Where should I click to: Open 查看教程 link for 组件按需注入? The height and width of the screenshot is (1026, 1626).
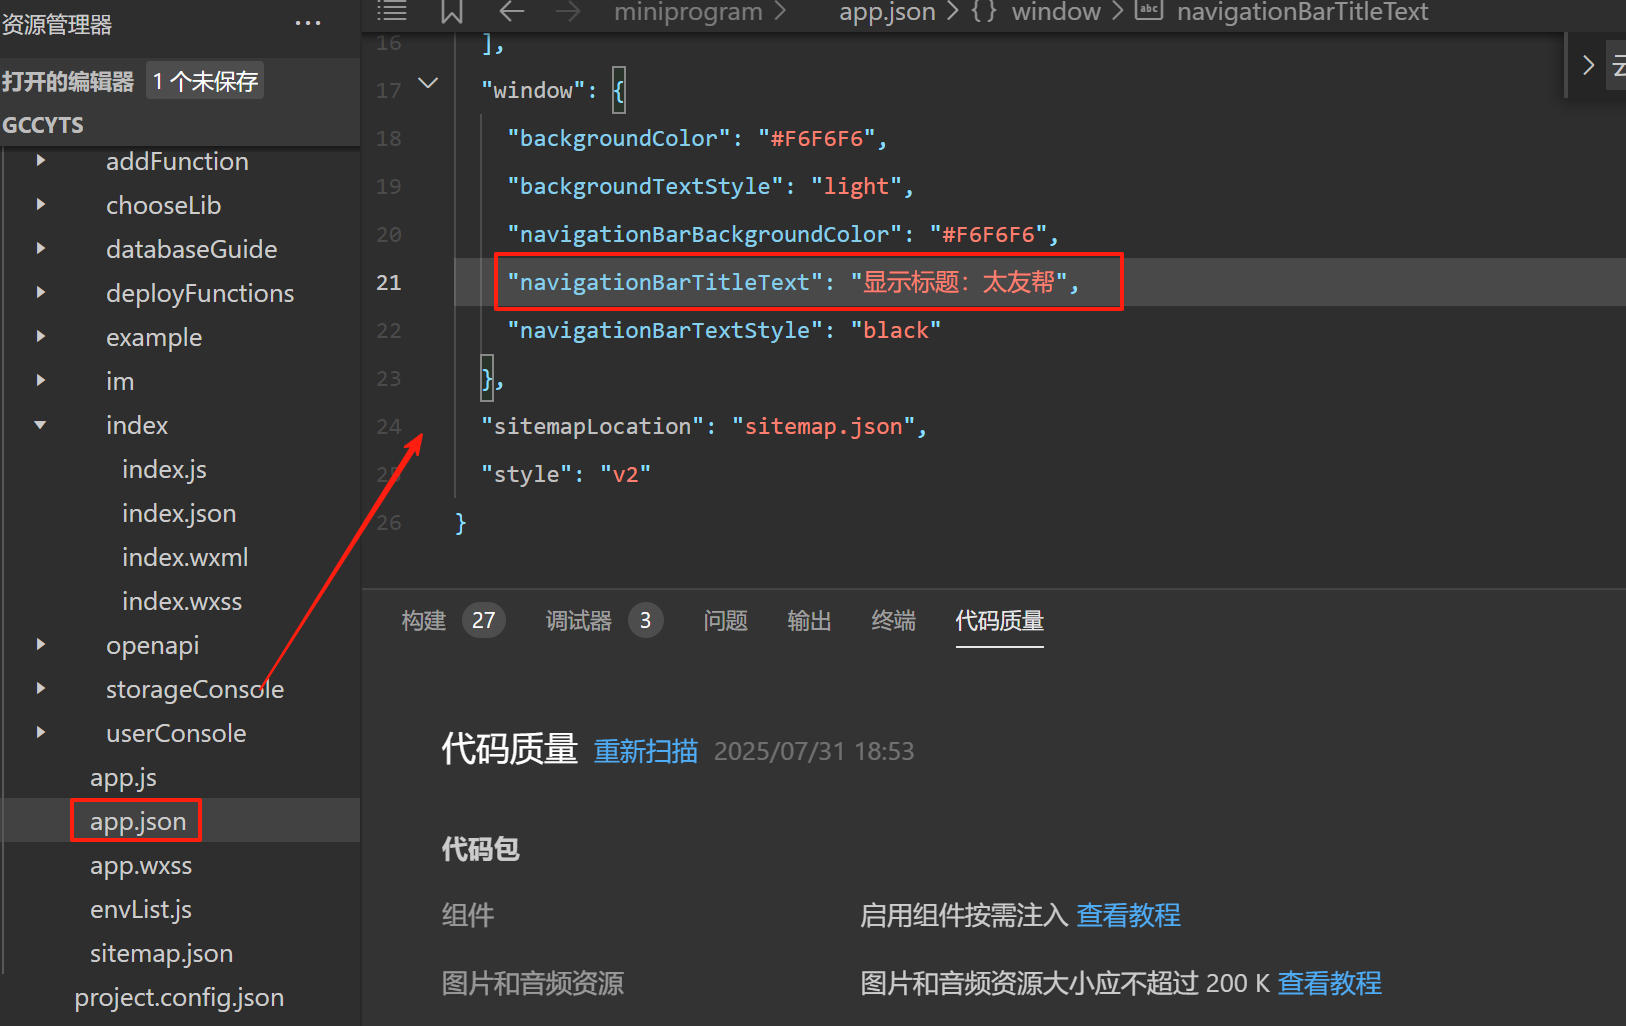(1128, 915)
